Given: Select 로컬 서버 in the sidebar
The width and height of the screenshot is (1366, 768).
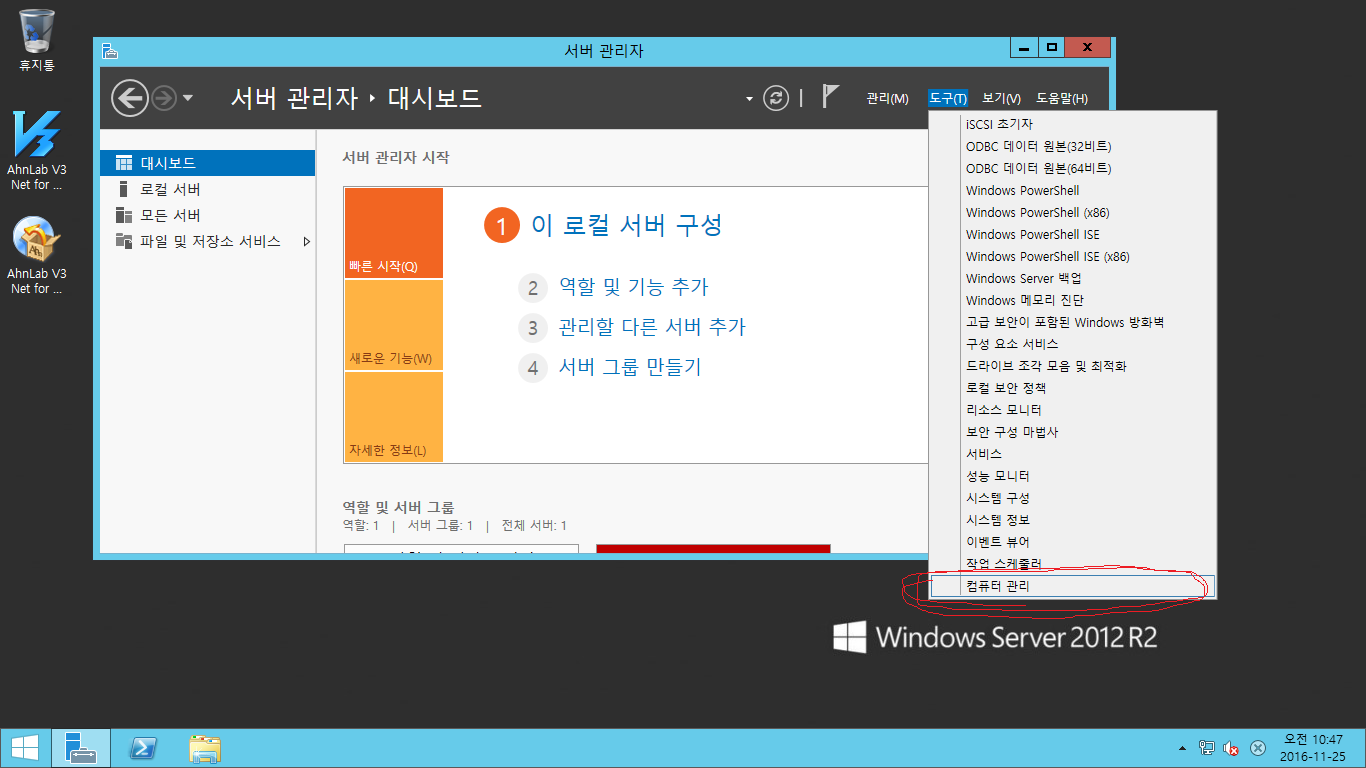Looking at the screenshot, I should [x=208, y=189].
